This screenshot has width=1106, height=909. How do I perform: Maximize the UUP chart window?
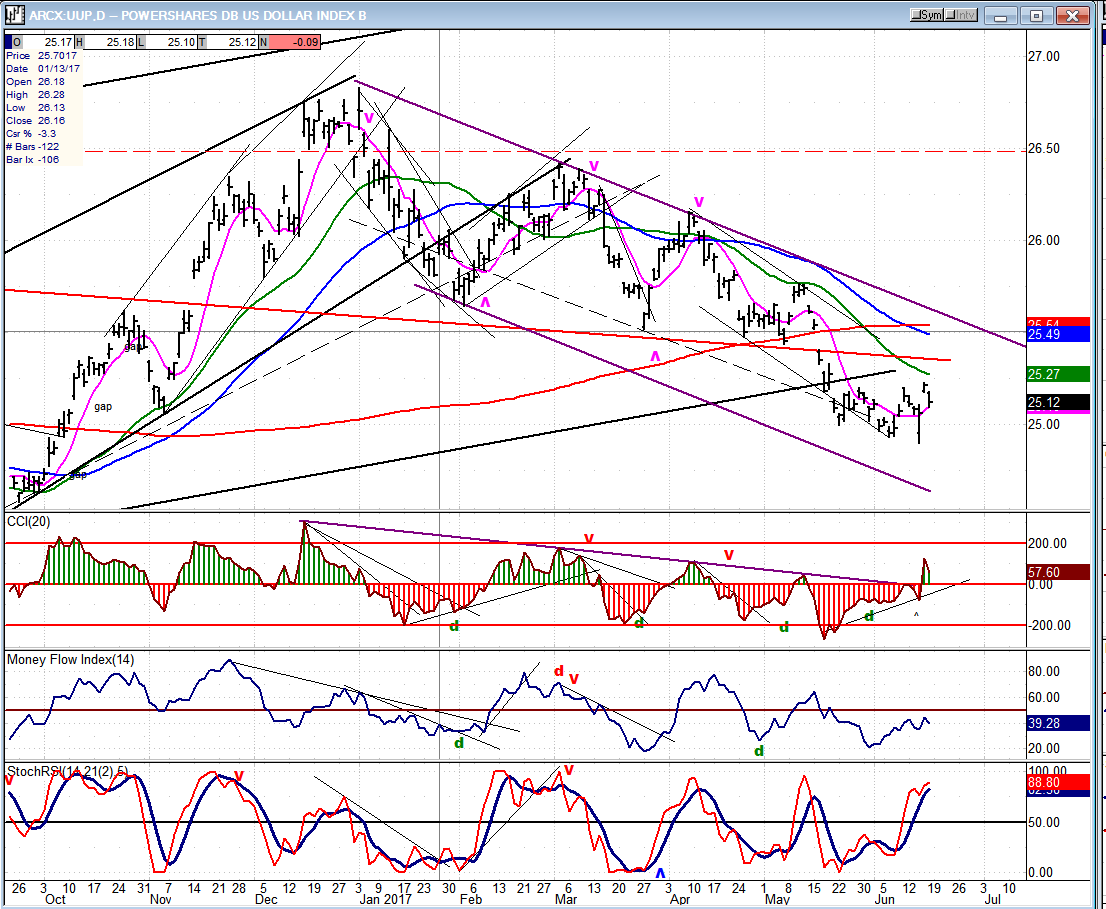click(1037, 15)
